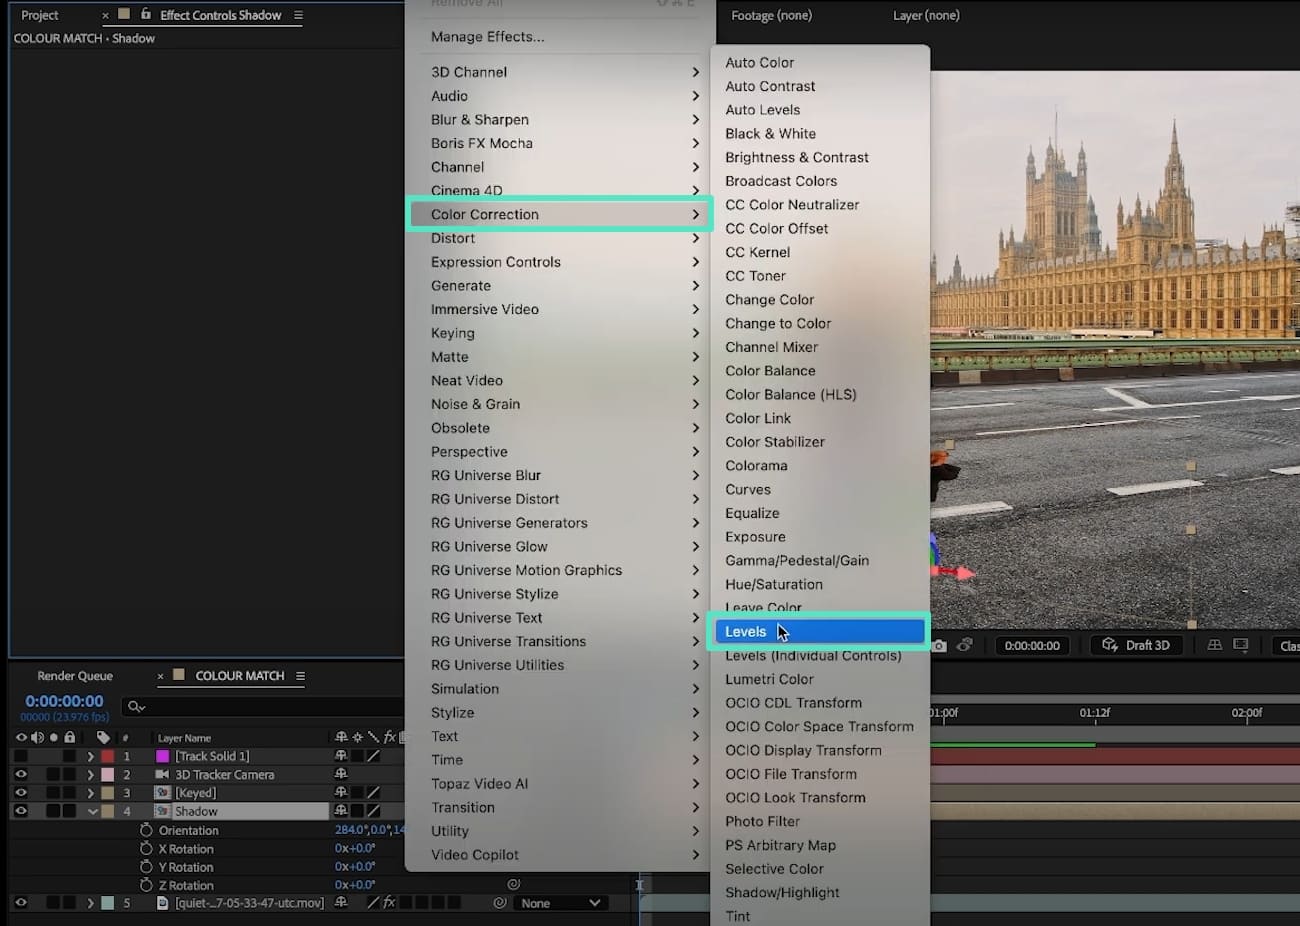The width and height of the screenshot is (1300, 926).
Task: Expand 3D Tracker Camera layer properties
Action: pyautogui.click(x=90, y=774)
